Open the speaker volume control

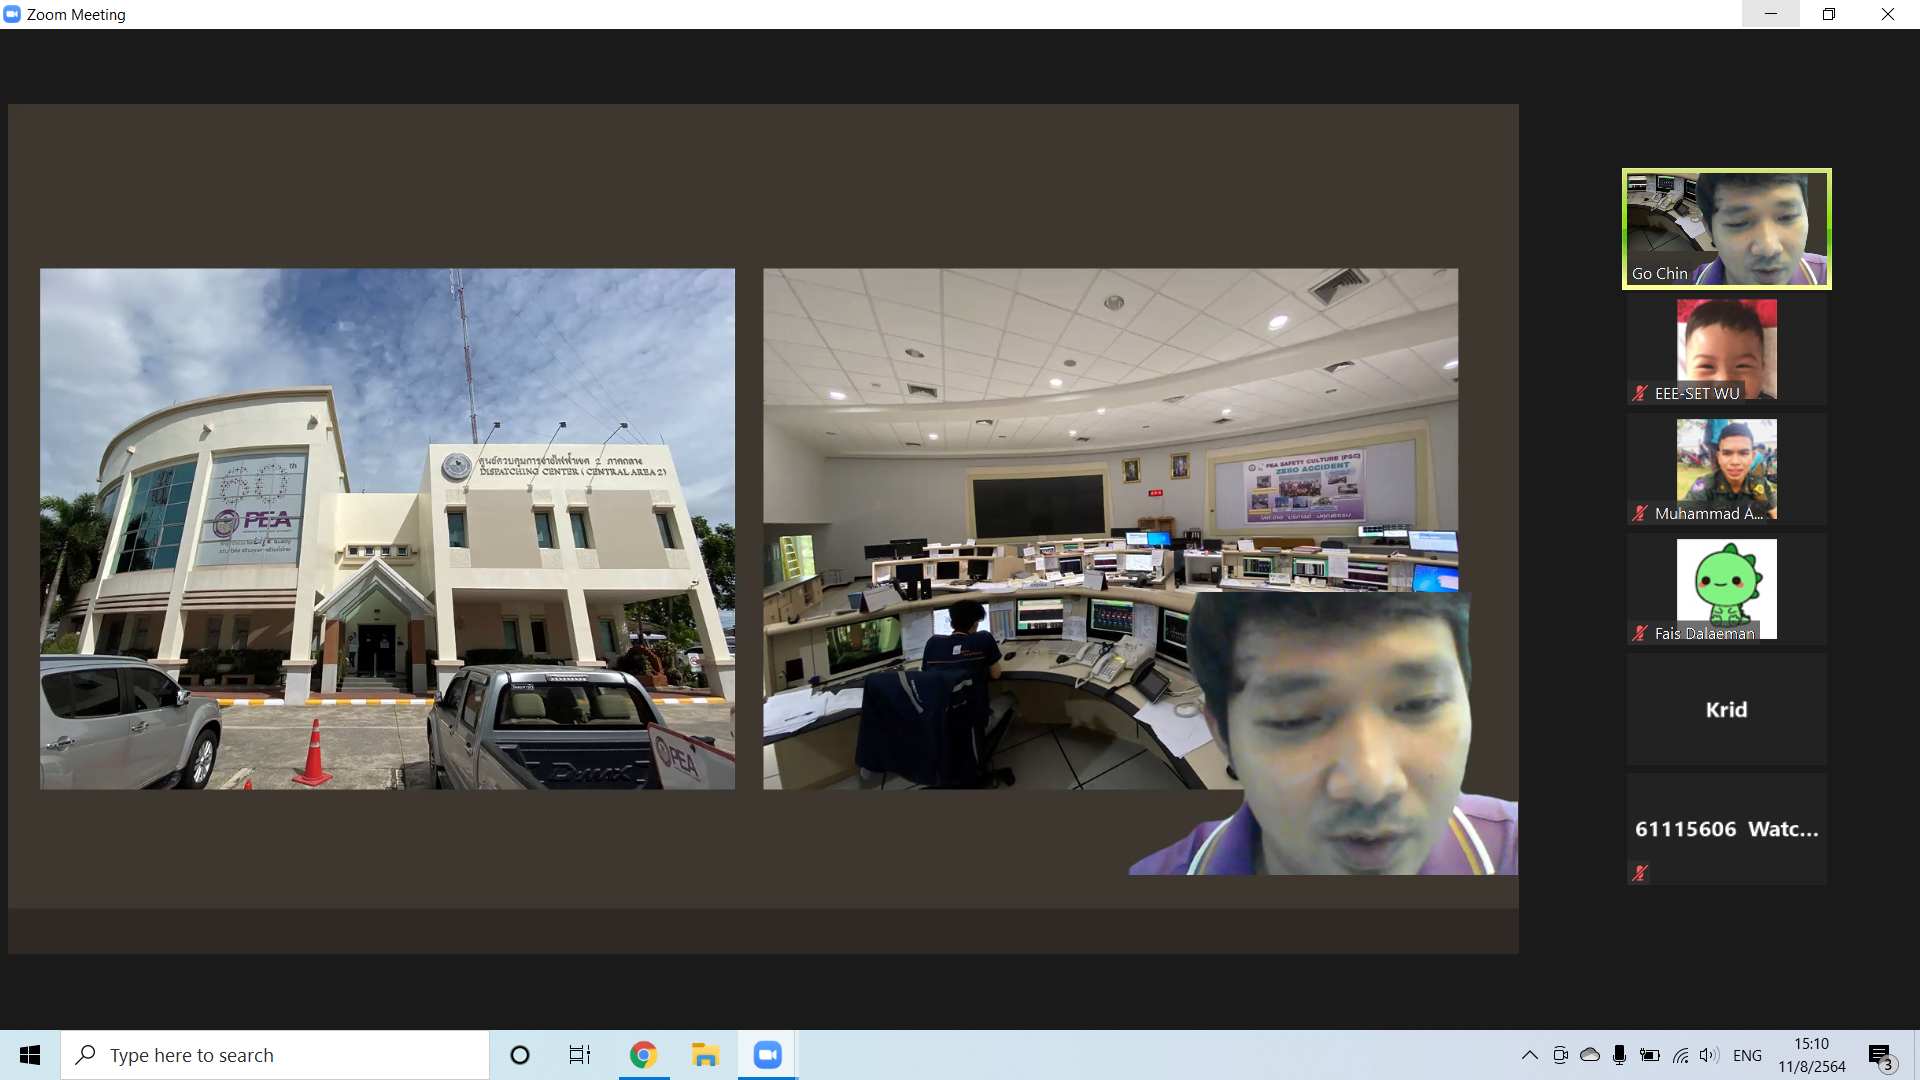coord(1709,1055)
